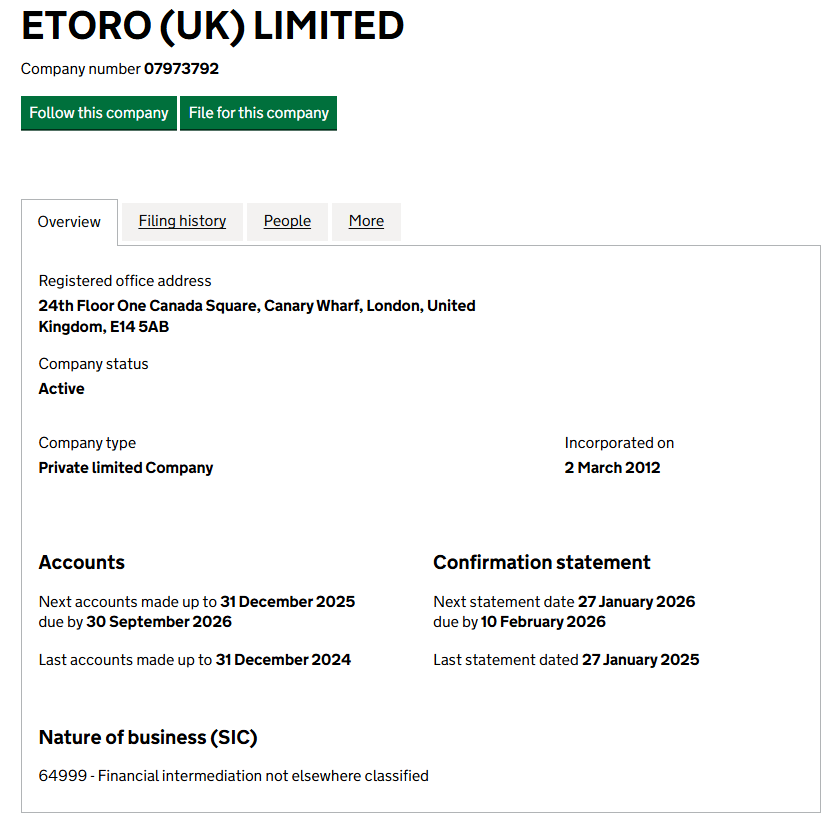Click the company number 07973792
Viewport: 838px width, 833px height.
[x=181, y=69]
